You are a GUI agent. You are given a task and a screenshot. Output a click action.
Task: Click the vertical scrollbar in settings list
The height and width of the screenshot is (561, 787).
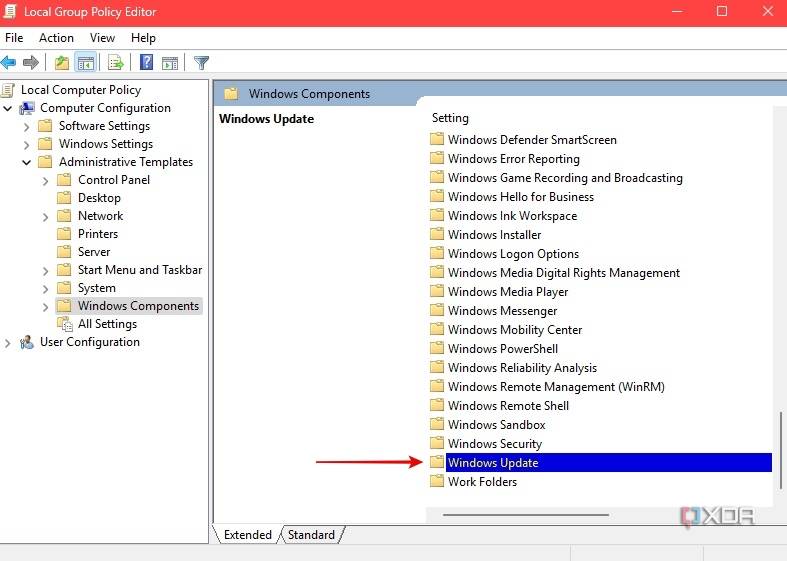(x=780, y=450)
